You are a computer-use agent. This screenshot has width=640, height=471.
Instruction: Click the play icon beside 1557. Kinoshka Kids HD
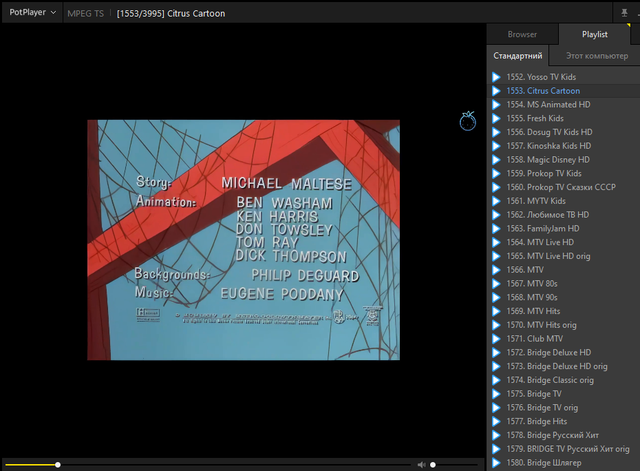(x=496, y=146)
